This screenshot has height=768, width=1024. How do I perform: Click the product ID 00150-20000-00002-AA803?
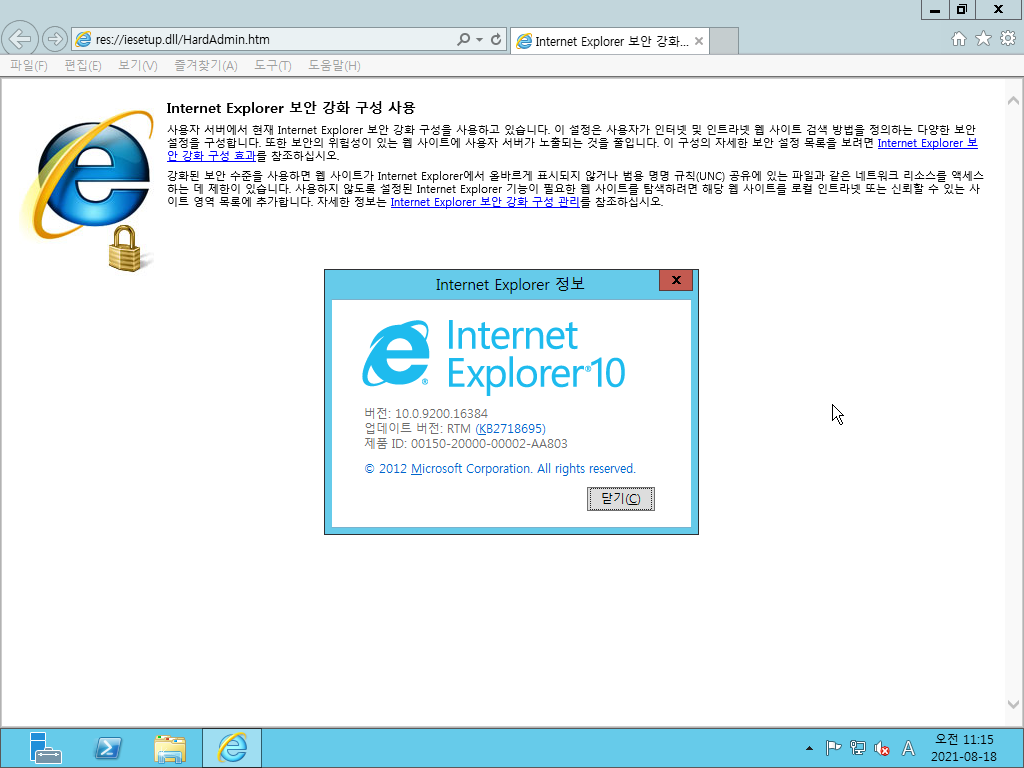(x=488, y=443)
